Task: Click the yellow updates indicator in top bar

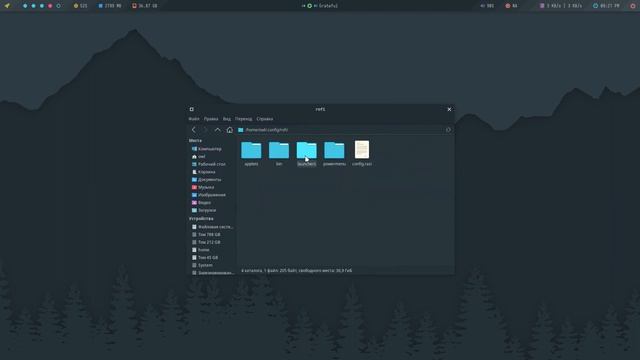Action: pyautogui.click(x=80, y=6)
